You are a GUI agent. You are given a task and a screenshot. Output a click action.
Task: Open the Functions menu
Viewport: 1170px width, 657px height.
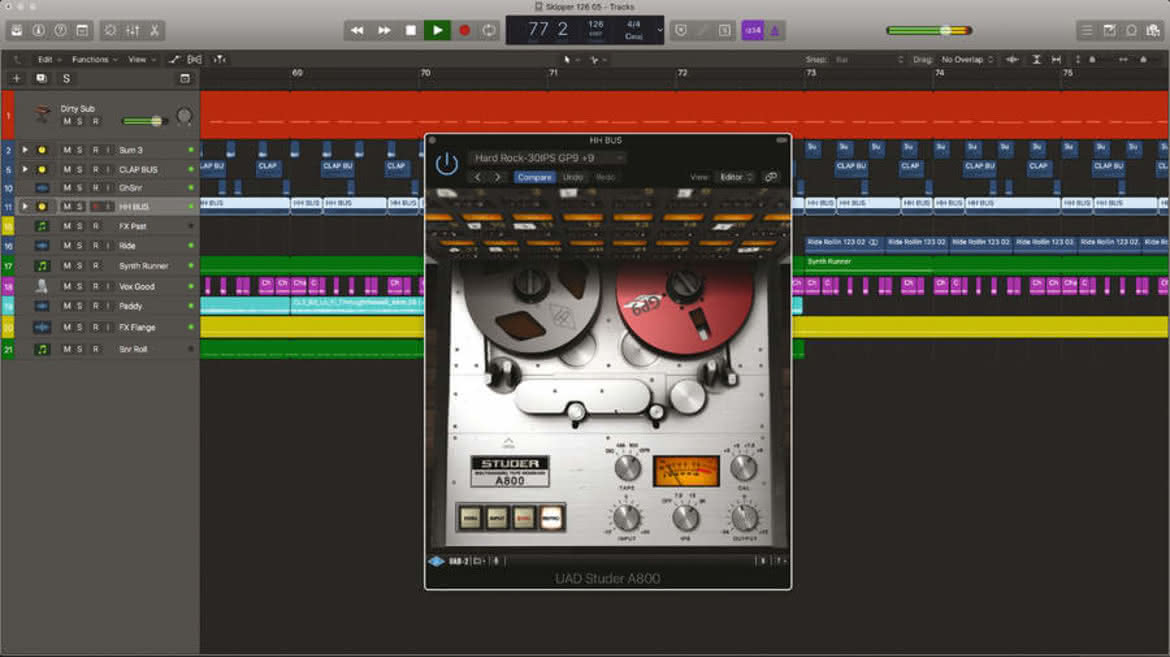pyautogui.click(x=94, y=59)
